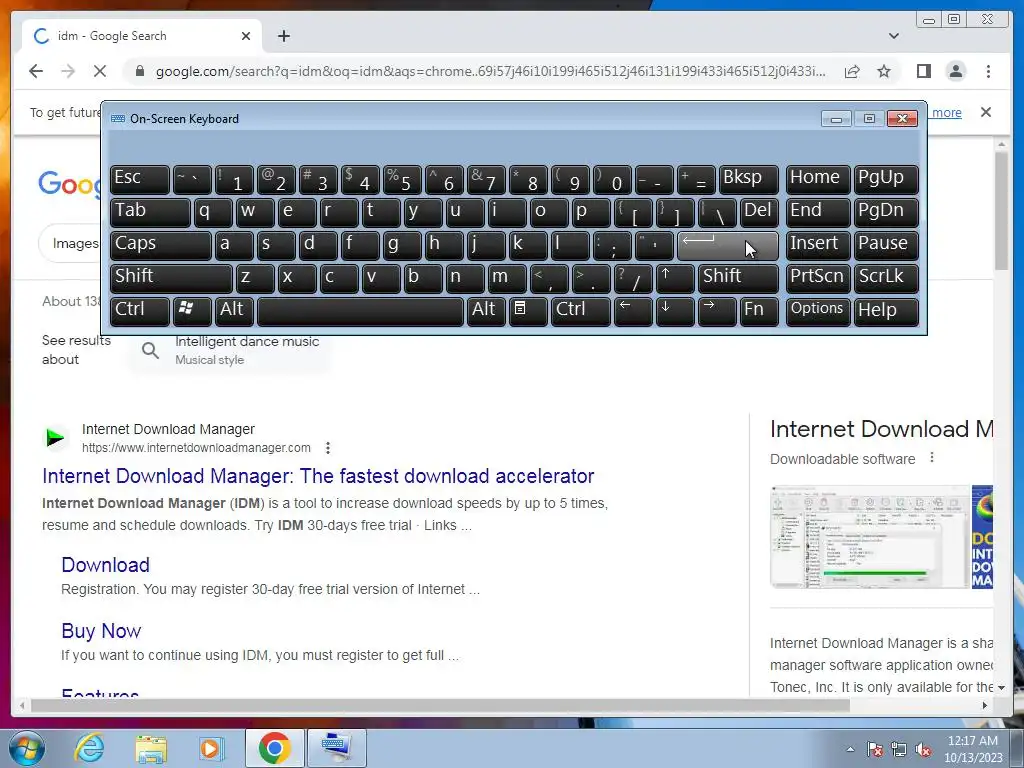1024x768 pixels.
Task: Click the learn more link in notification bar
Action: (x=946, y=112)
